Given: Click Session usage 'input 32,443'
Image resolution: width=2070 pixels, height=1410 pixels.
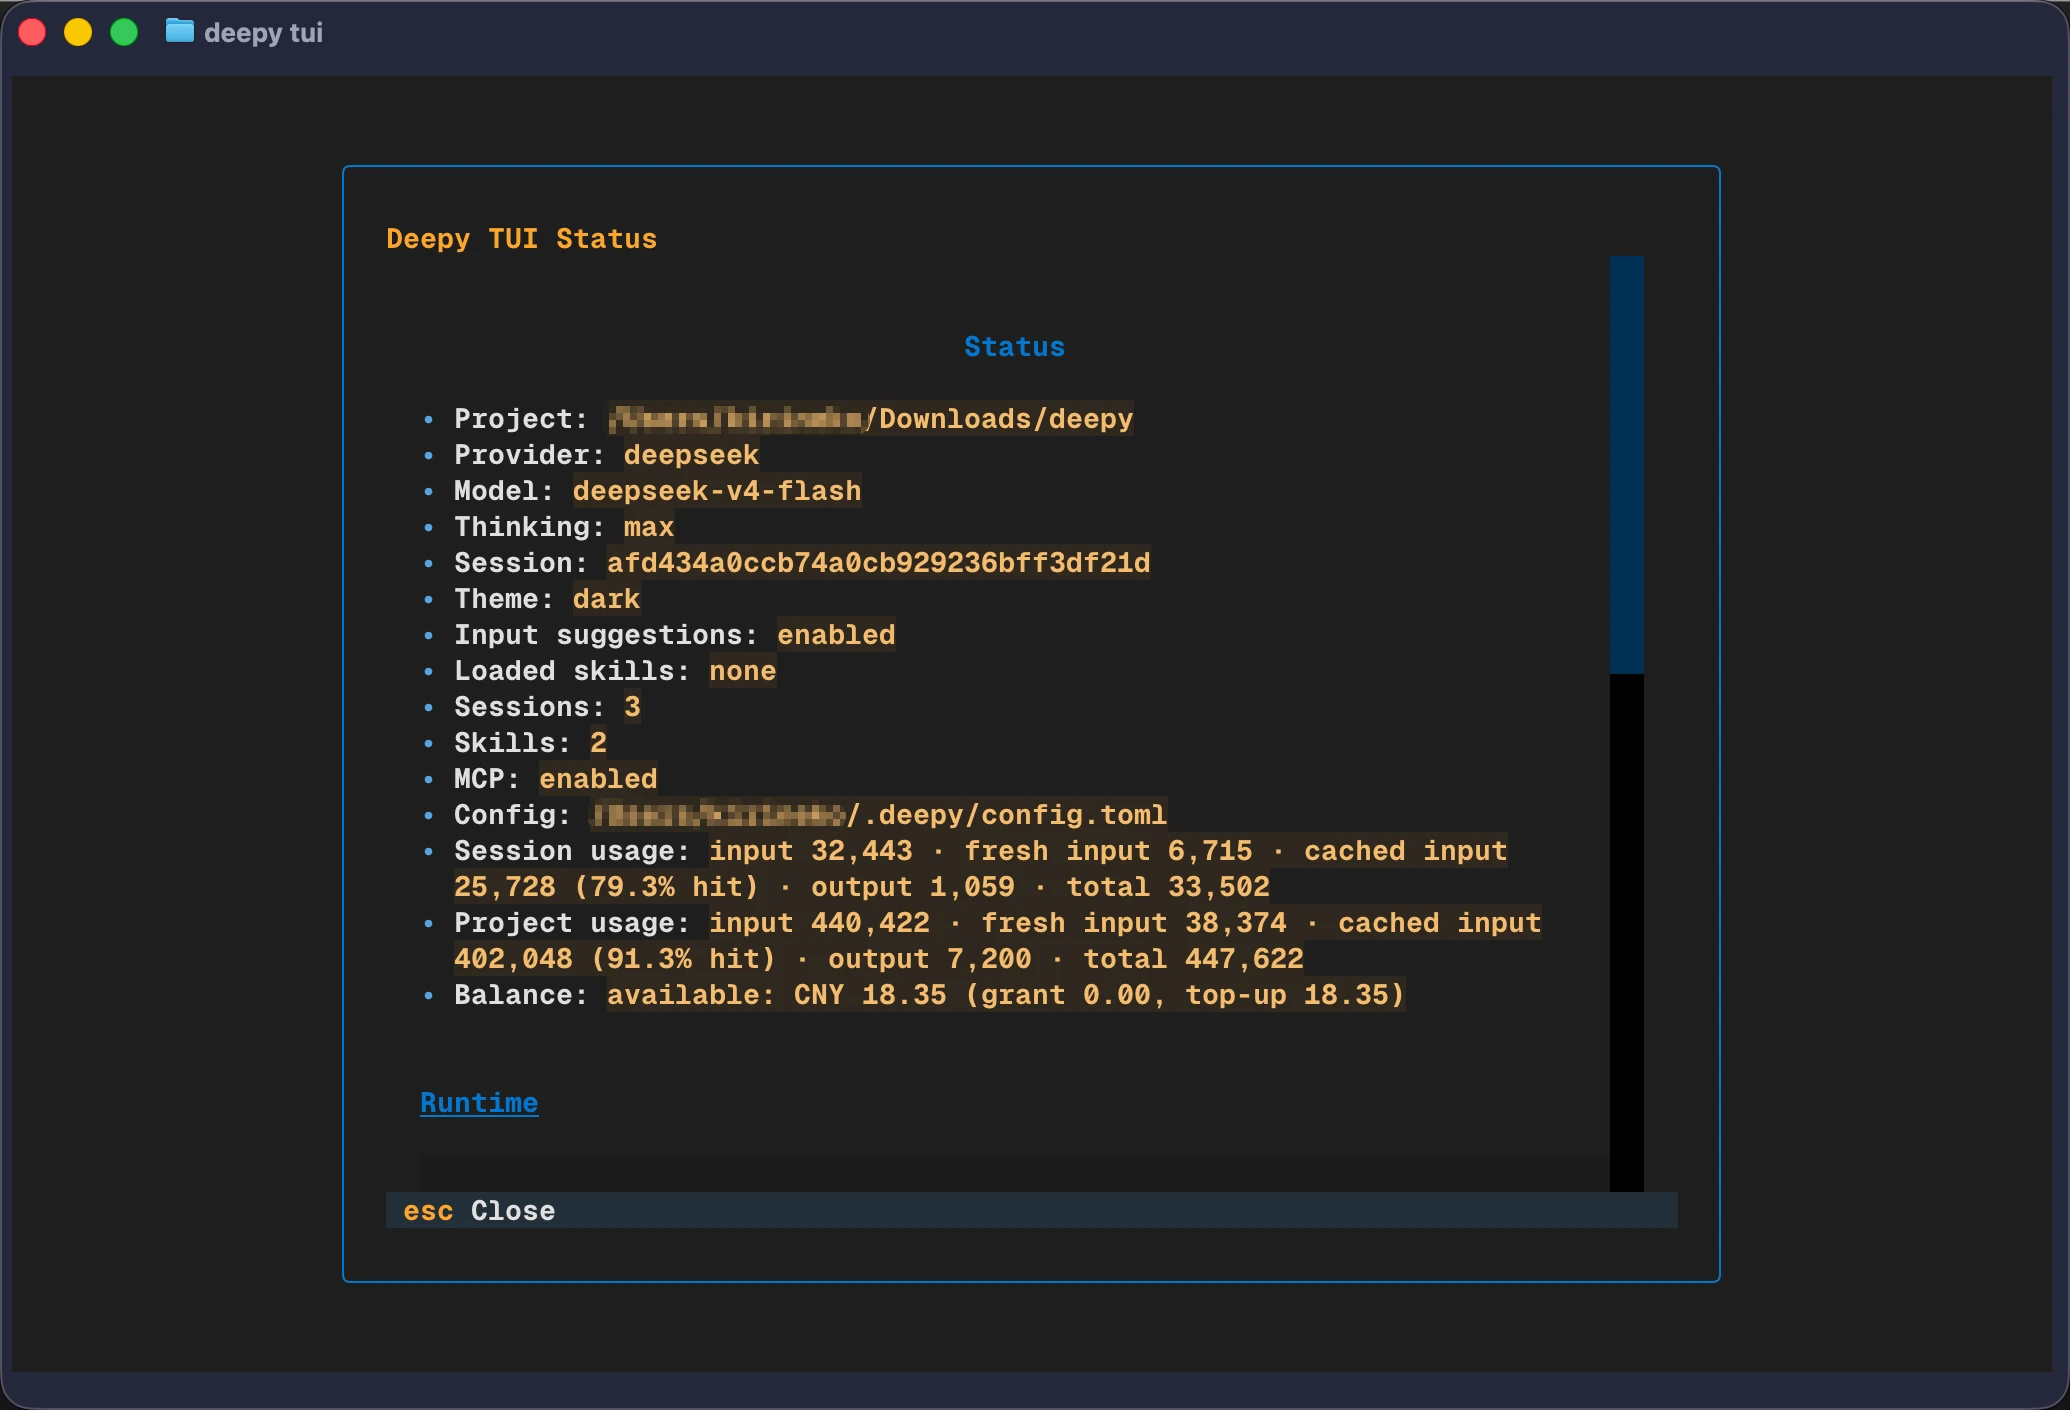Looking at the screenshot, I should [x=811, y=850].
